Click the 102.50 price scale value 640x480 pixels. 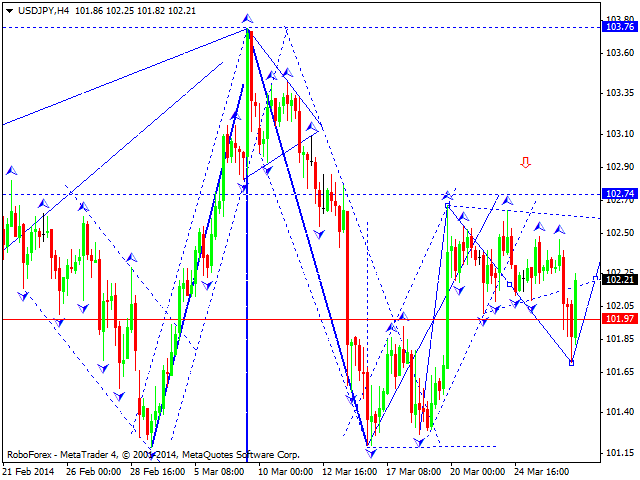pos(620,233)
